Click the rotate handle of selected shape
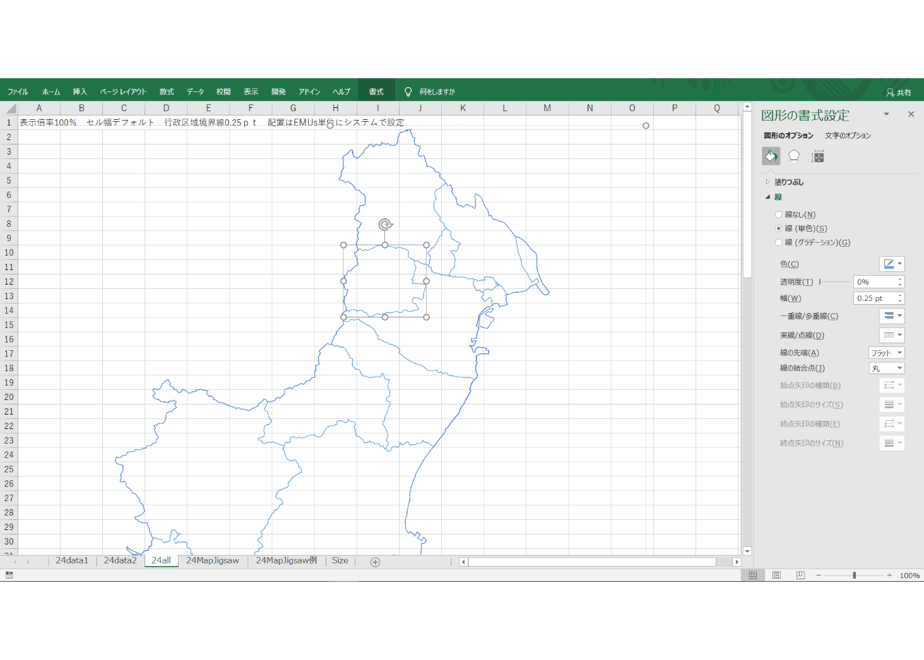This screenshot has height=660, width=924. click(x=385, y=225)
